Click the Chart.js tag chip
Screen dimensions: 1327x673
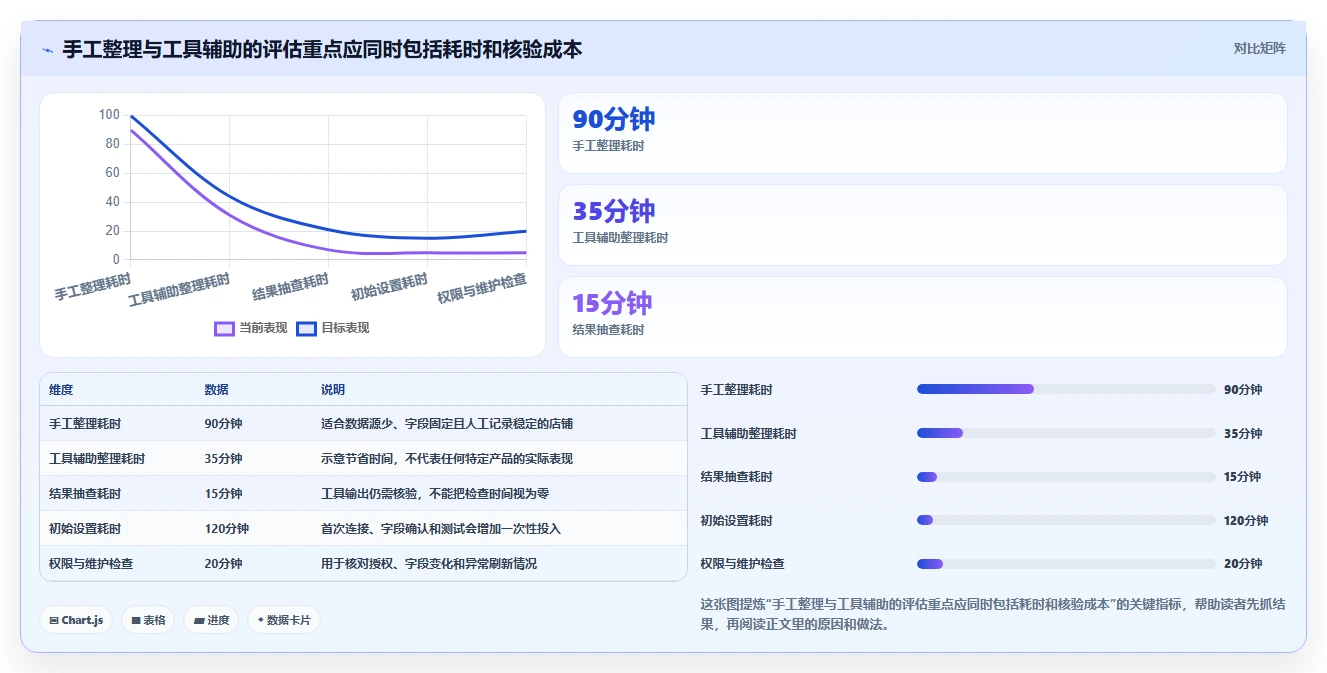[x=76, y=620]
